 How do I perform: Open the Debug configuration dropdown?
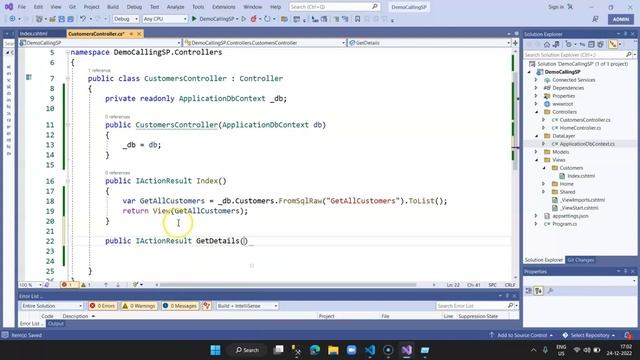125,19
